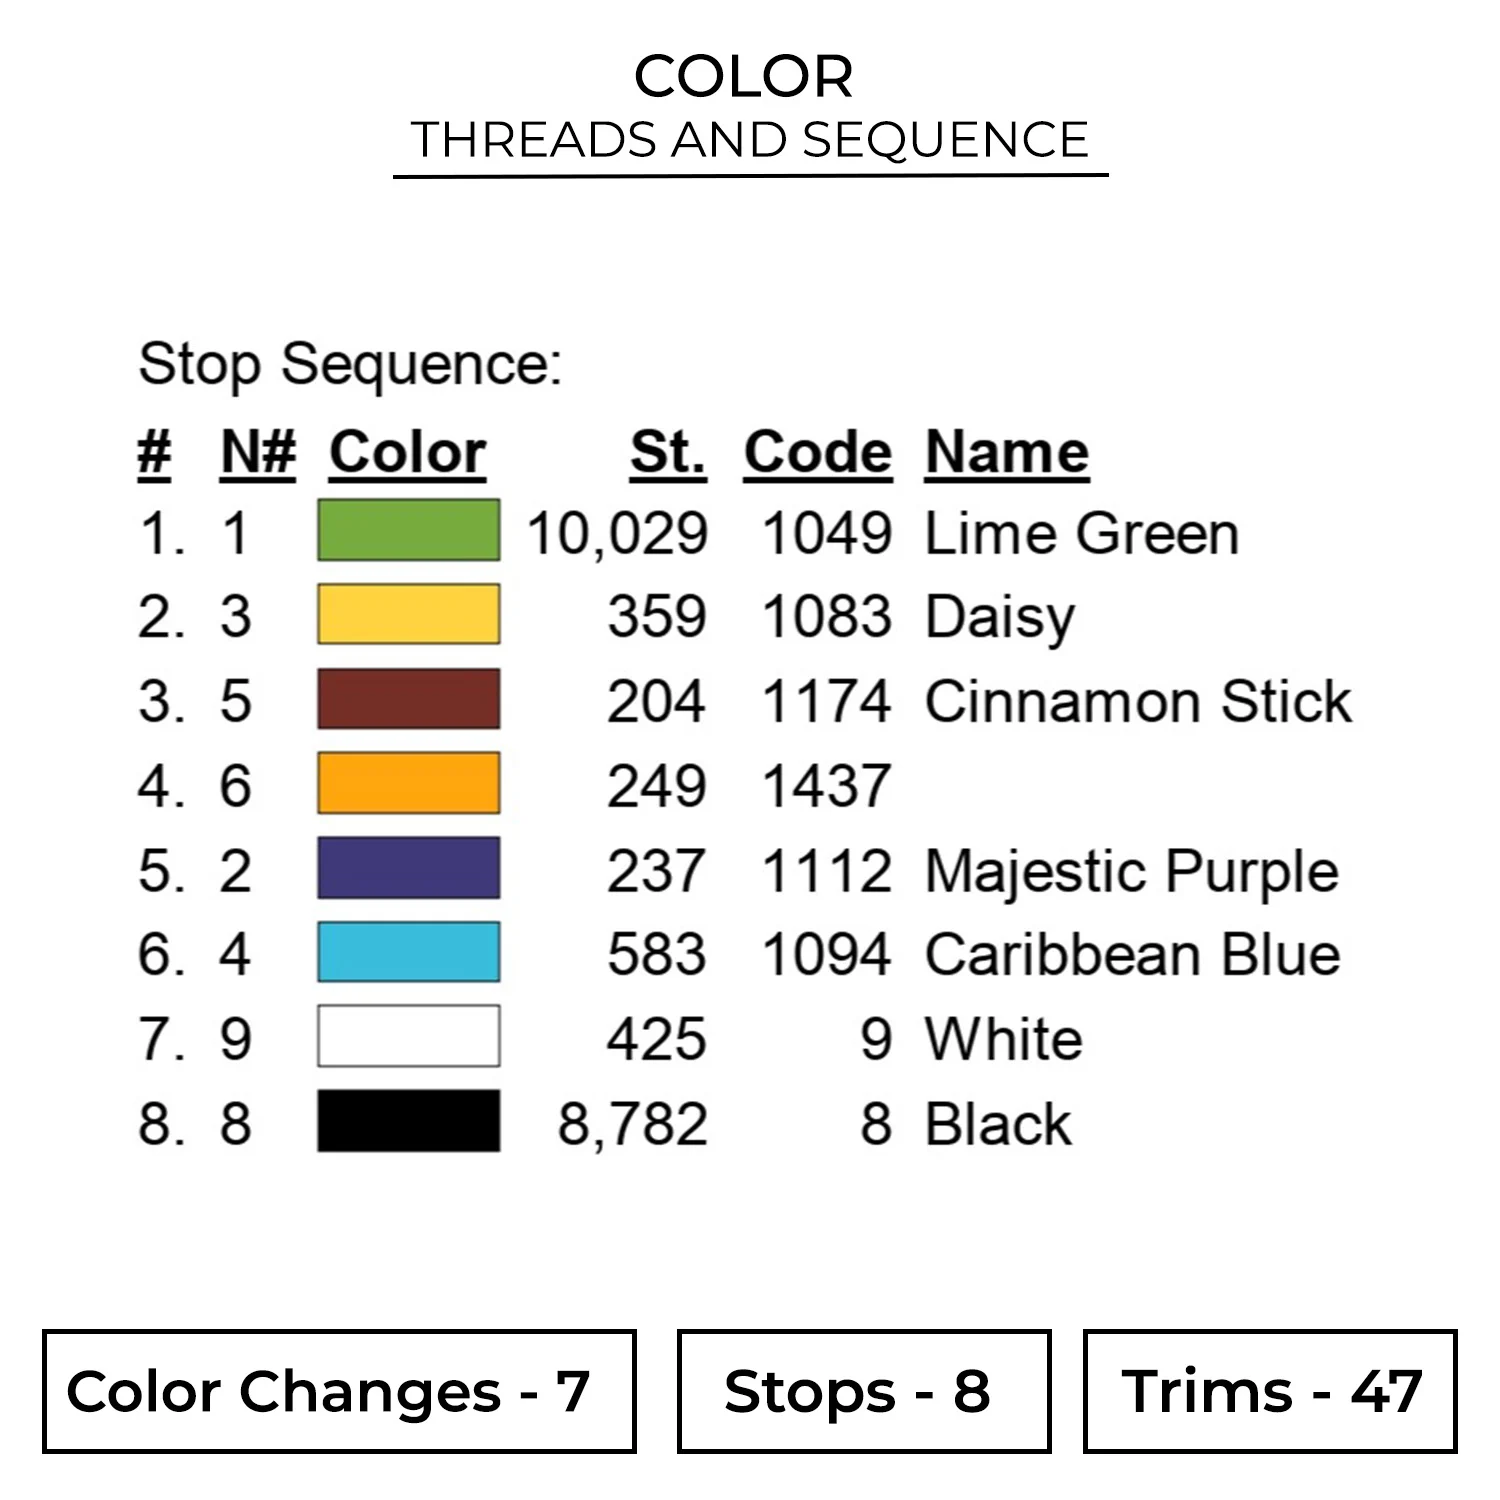Click the Cinnamon Stick brown swatch
1500x1500 pixels.
pos(408,699)
